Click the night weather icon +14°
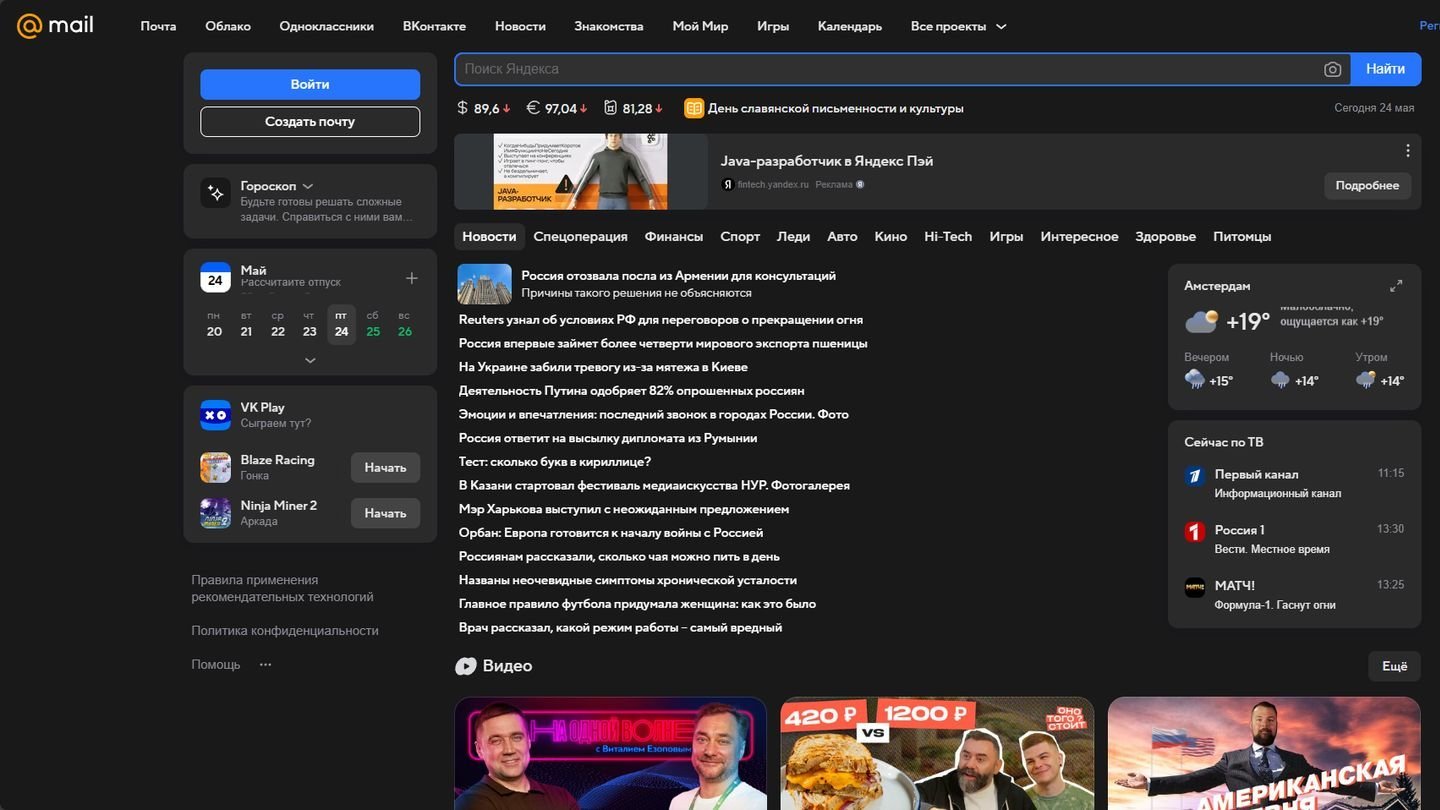This screenshot has width=1440, height=810. 1280,379
